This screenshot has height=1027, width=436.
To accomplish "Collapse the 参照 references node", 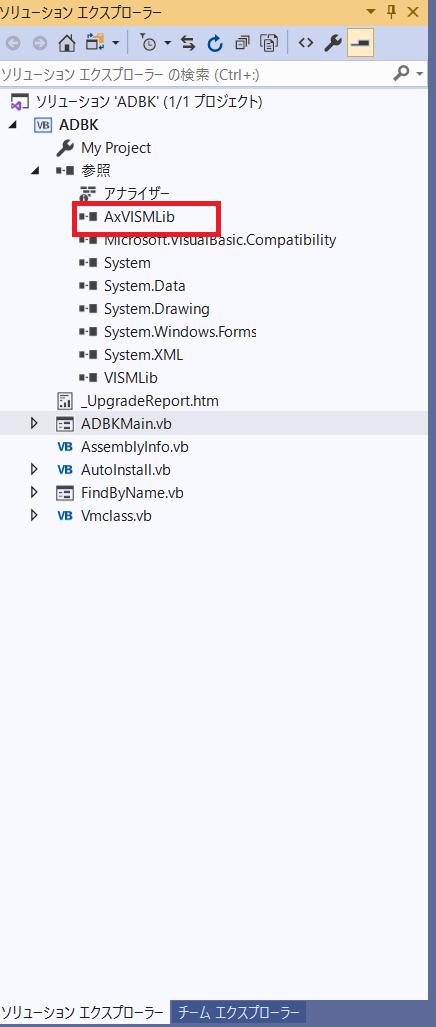I will (35, 171).
